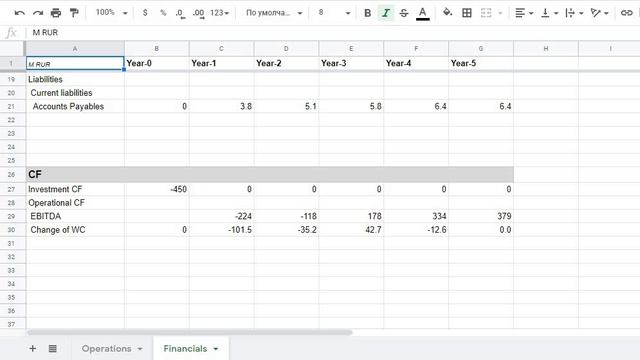Open the font family dropdown
This screenshot has width=640, height=360.
click(x=273, y=13)
